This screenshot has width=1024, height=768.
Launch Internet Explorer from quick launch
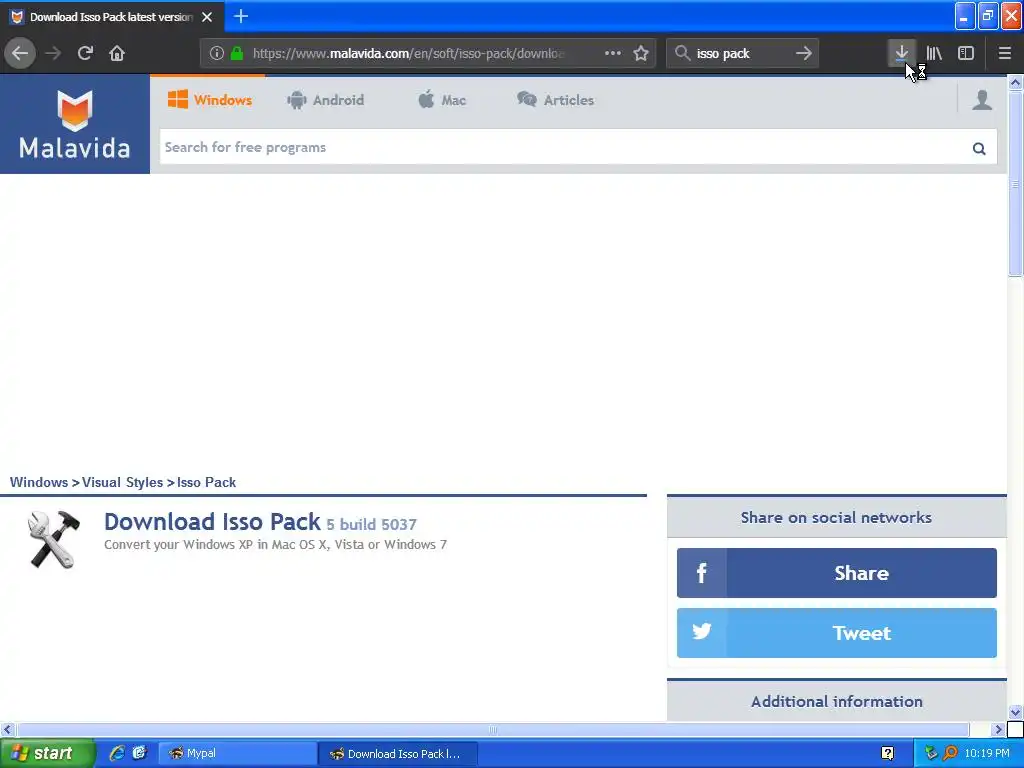click(118, 753)
